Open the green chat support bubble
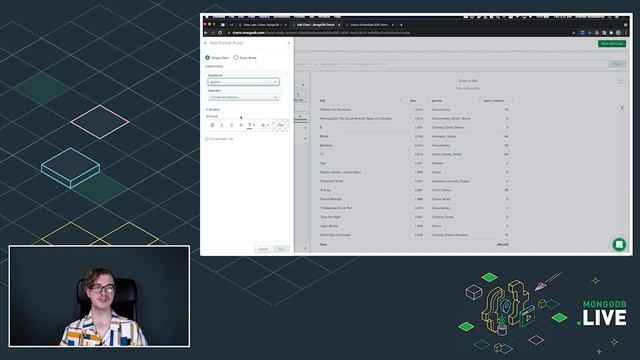 click(619, 244)
